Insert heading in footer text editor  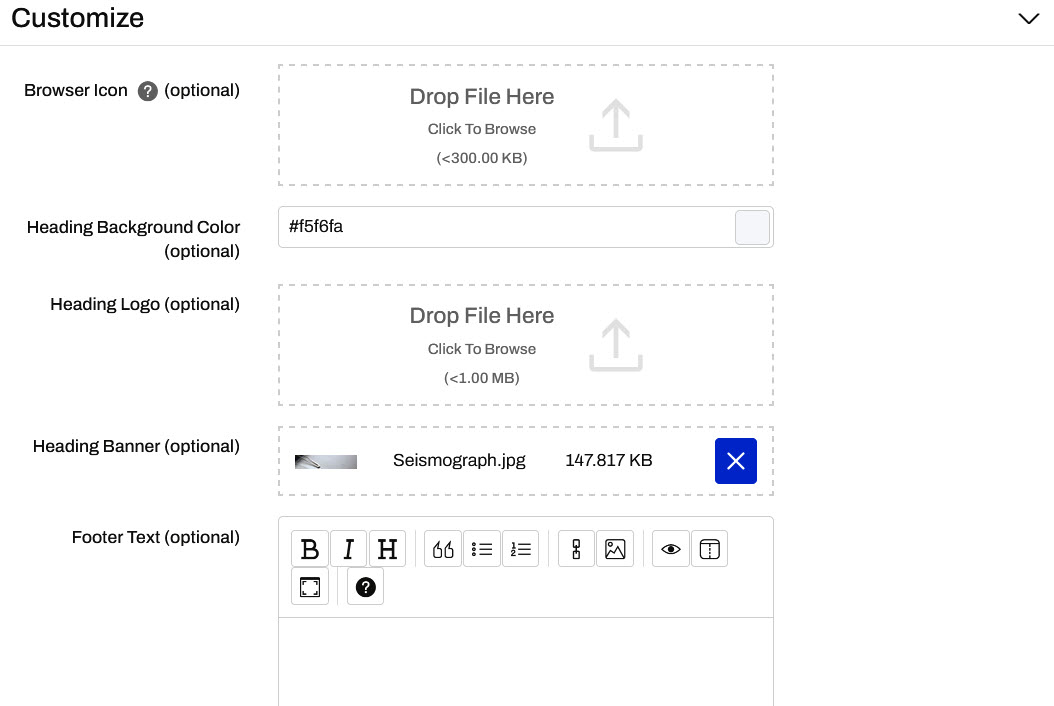pyautogui.click(x=388, y=549)
